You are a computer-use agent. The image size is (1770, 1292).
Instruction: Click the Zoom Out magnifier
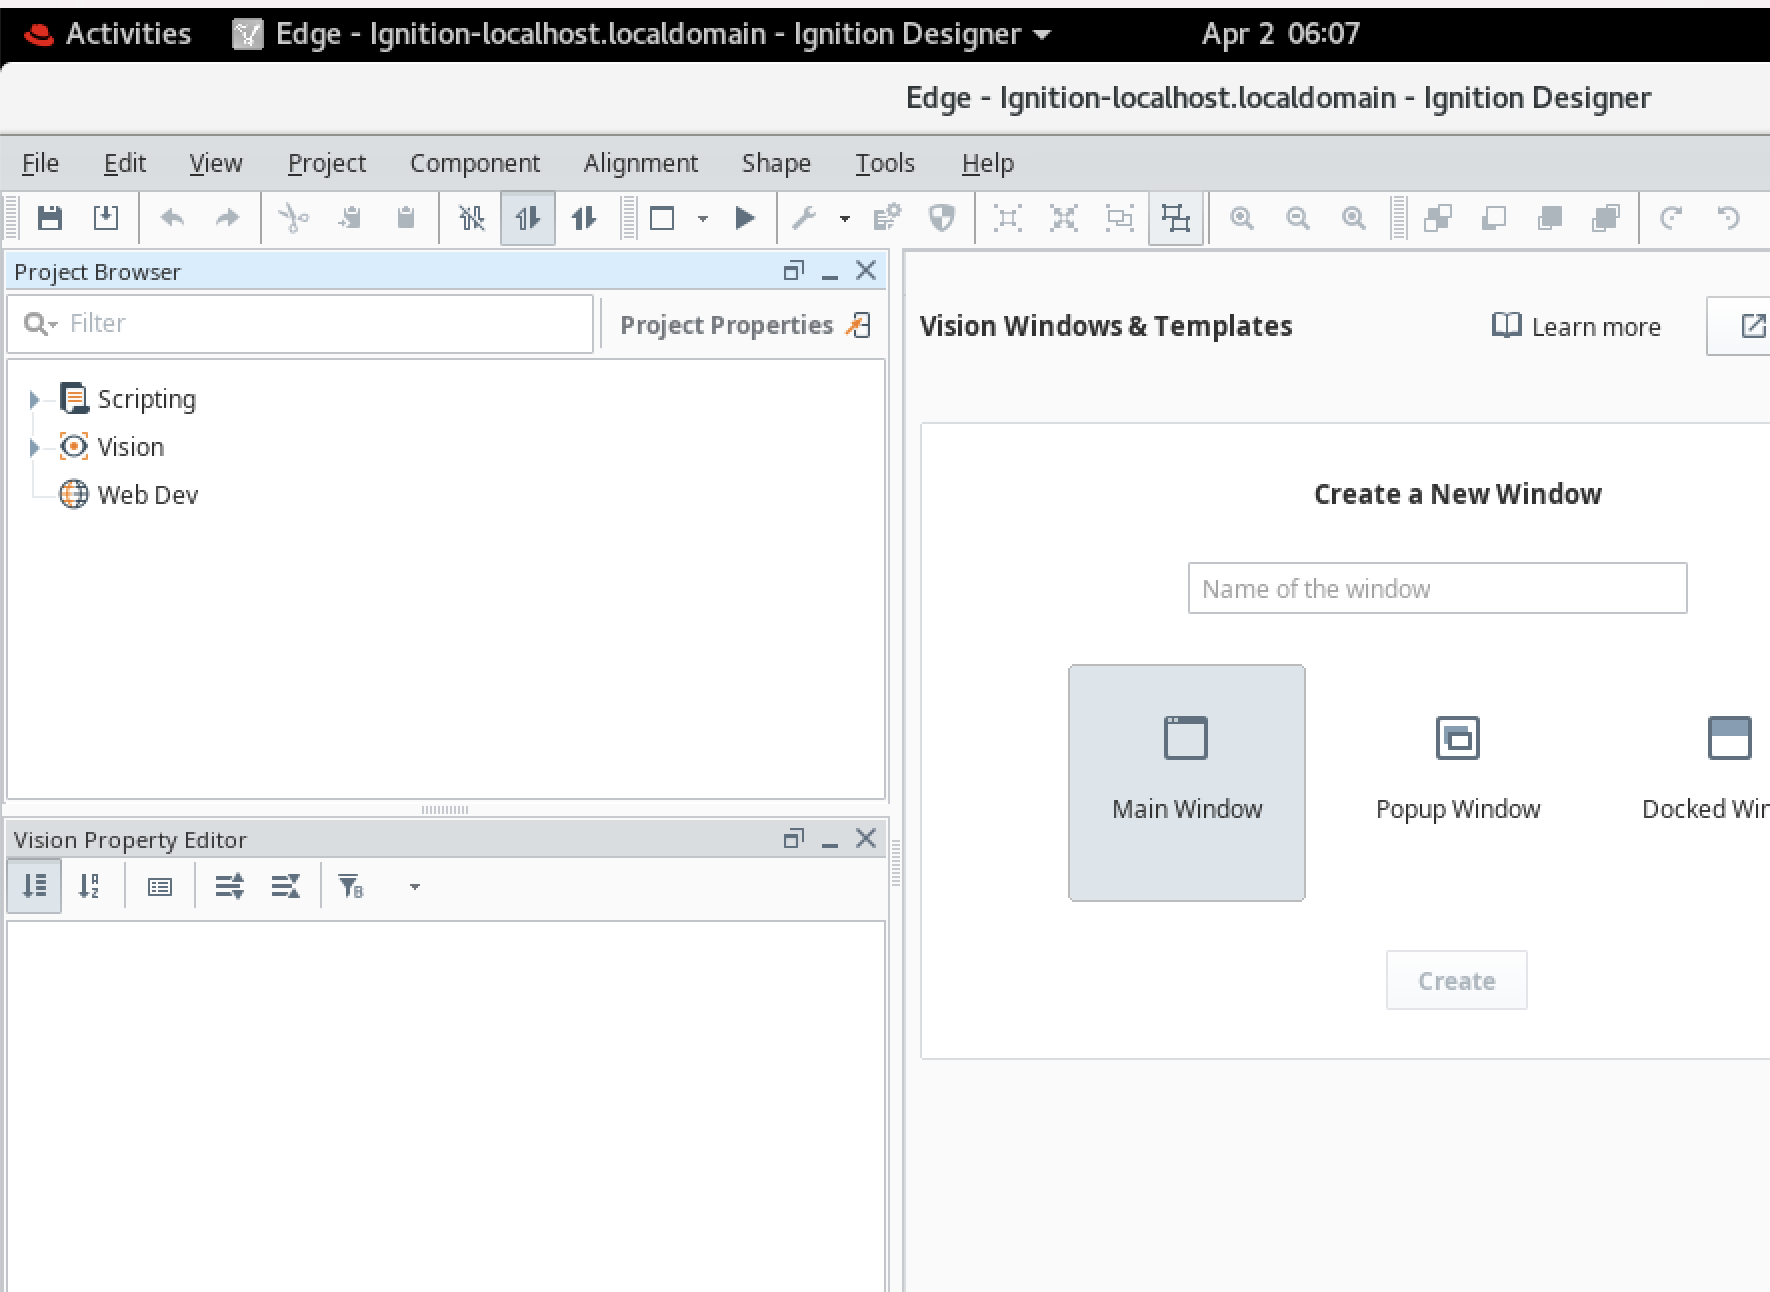[1298, 218]
